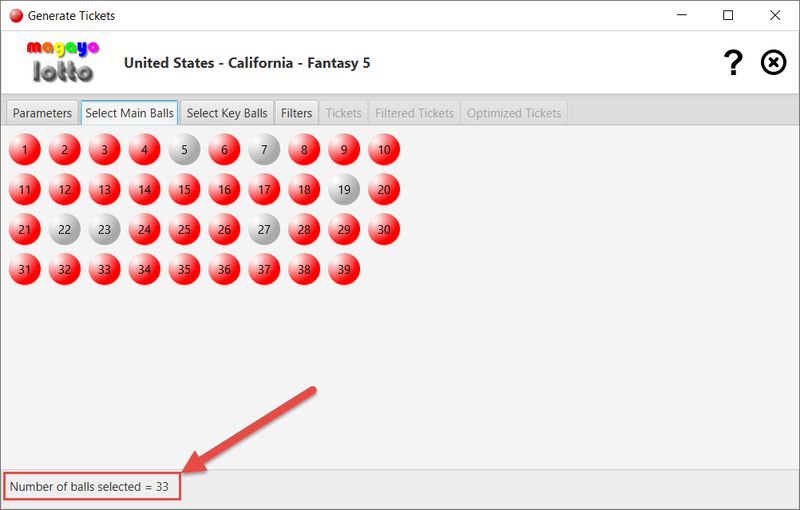Image resolution: width=800 pixels, height=510 pixels.
Task: Click the 'Generate Tickets' window title text
Action: [x=71, y=16]
